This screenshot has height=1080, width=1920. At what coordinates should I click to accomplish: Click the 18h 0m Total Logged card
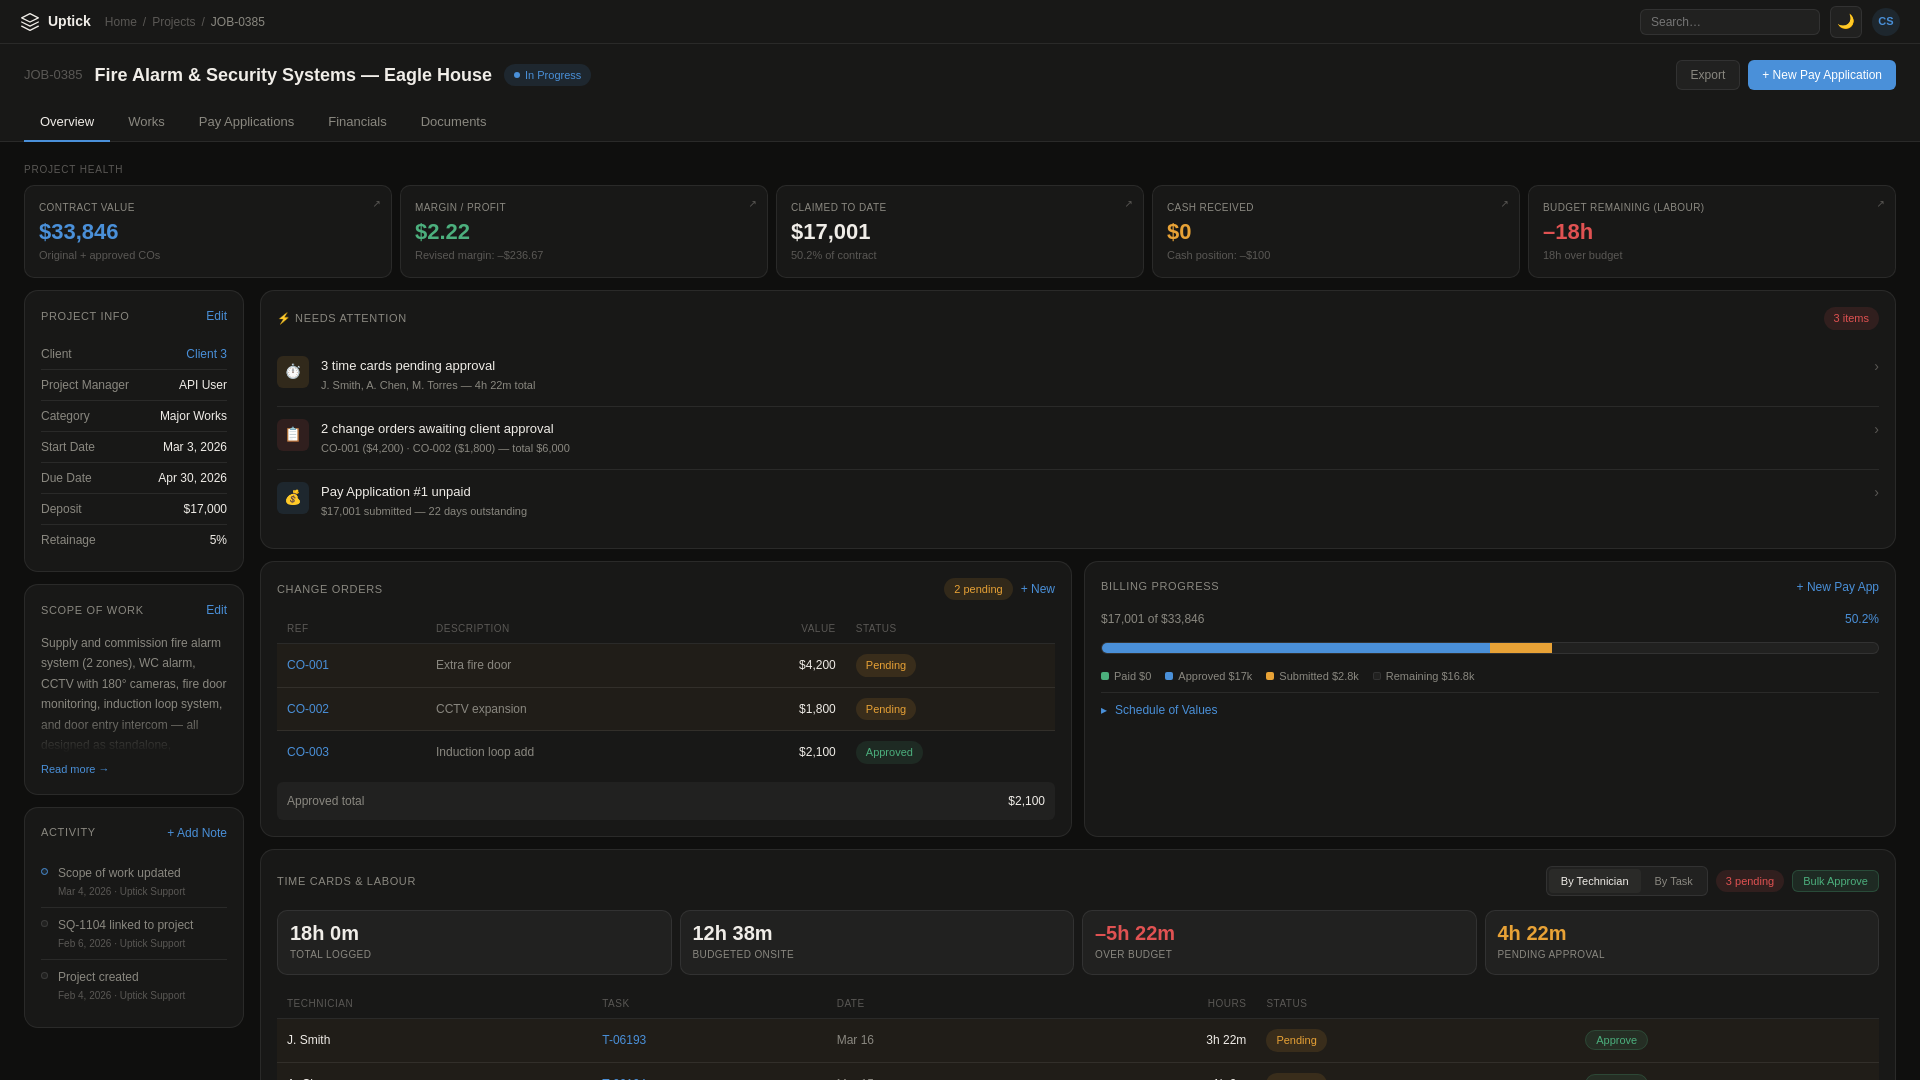[x=474, y=942]
